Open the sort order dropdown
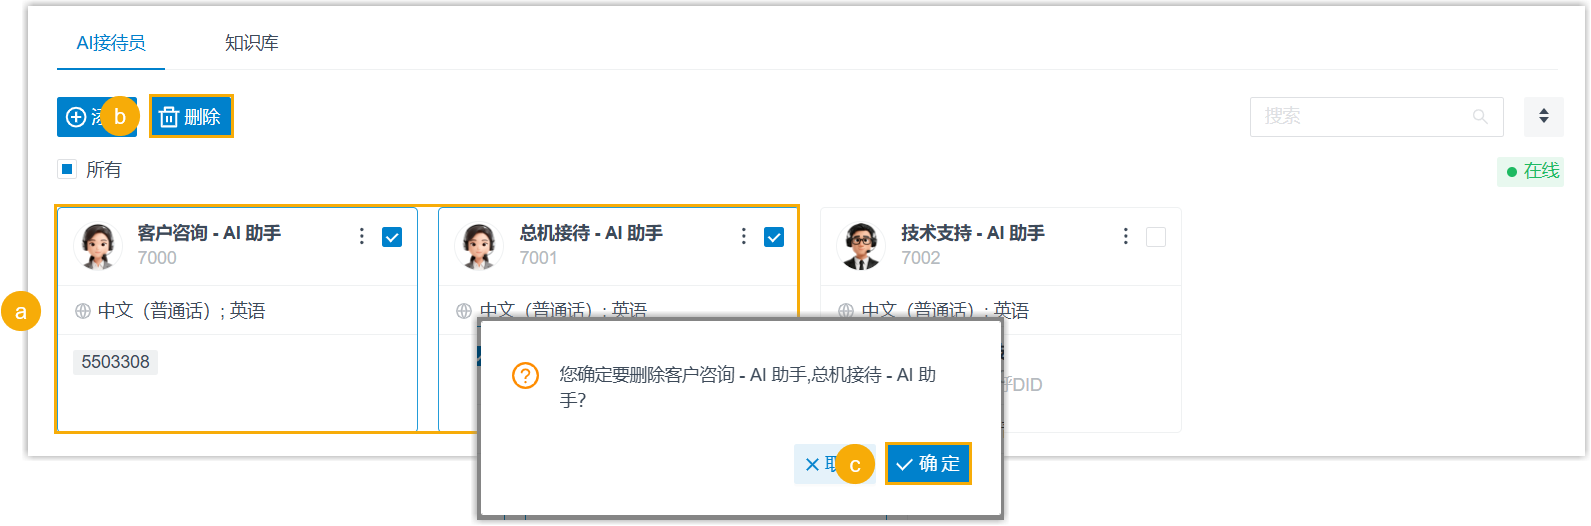The width and height of the screenshot is (1591, 526). 1543,117
